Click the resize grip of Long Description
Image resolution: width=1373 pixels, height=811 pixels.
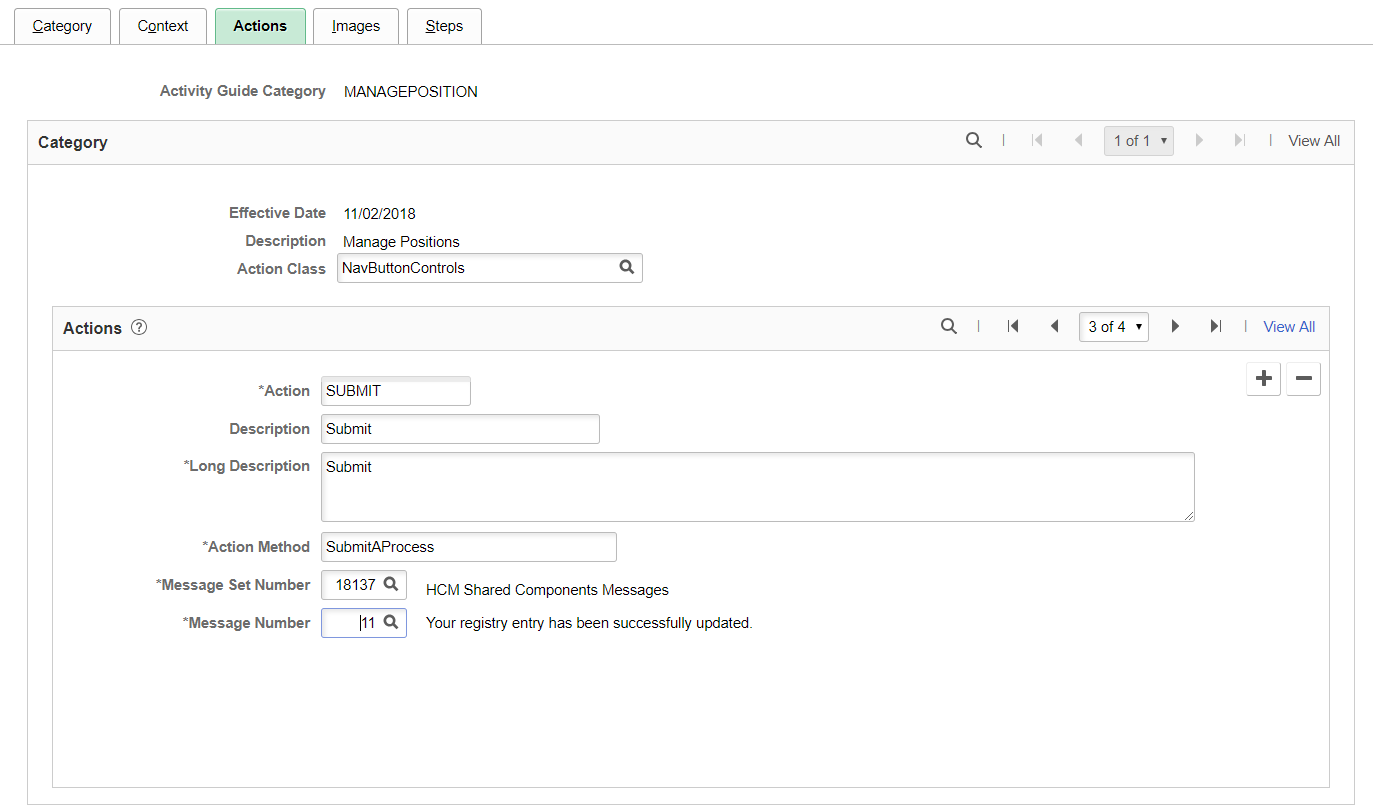tap(1189, 516)
